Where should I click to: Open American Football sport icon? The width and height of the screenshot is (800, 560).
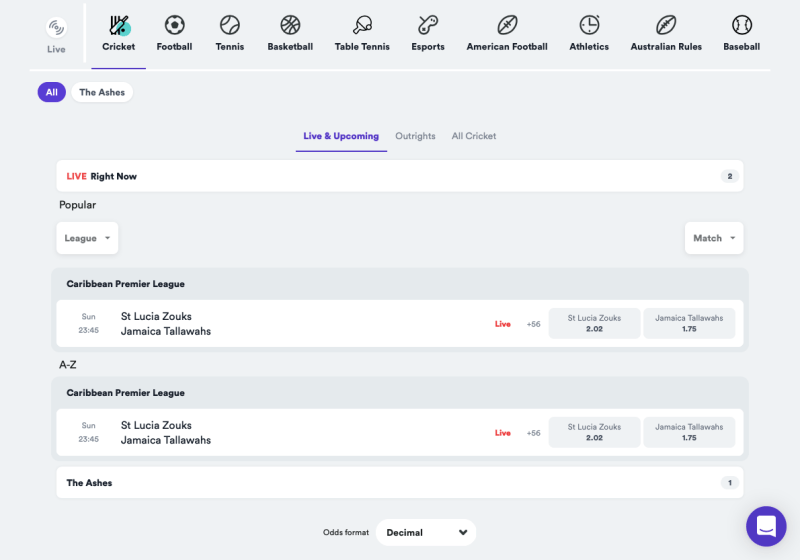pos(507,26)
